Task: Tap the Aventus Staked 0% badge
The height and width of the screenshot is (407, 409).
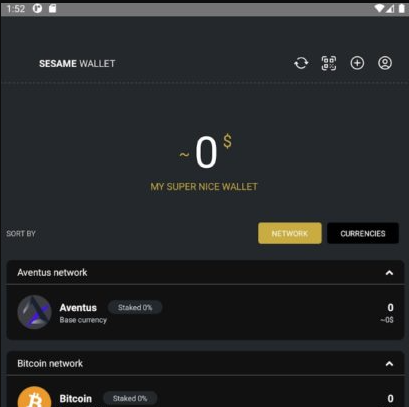Action: pyautogui.click(x=135, y=307)
